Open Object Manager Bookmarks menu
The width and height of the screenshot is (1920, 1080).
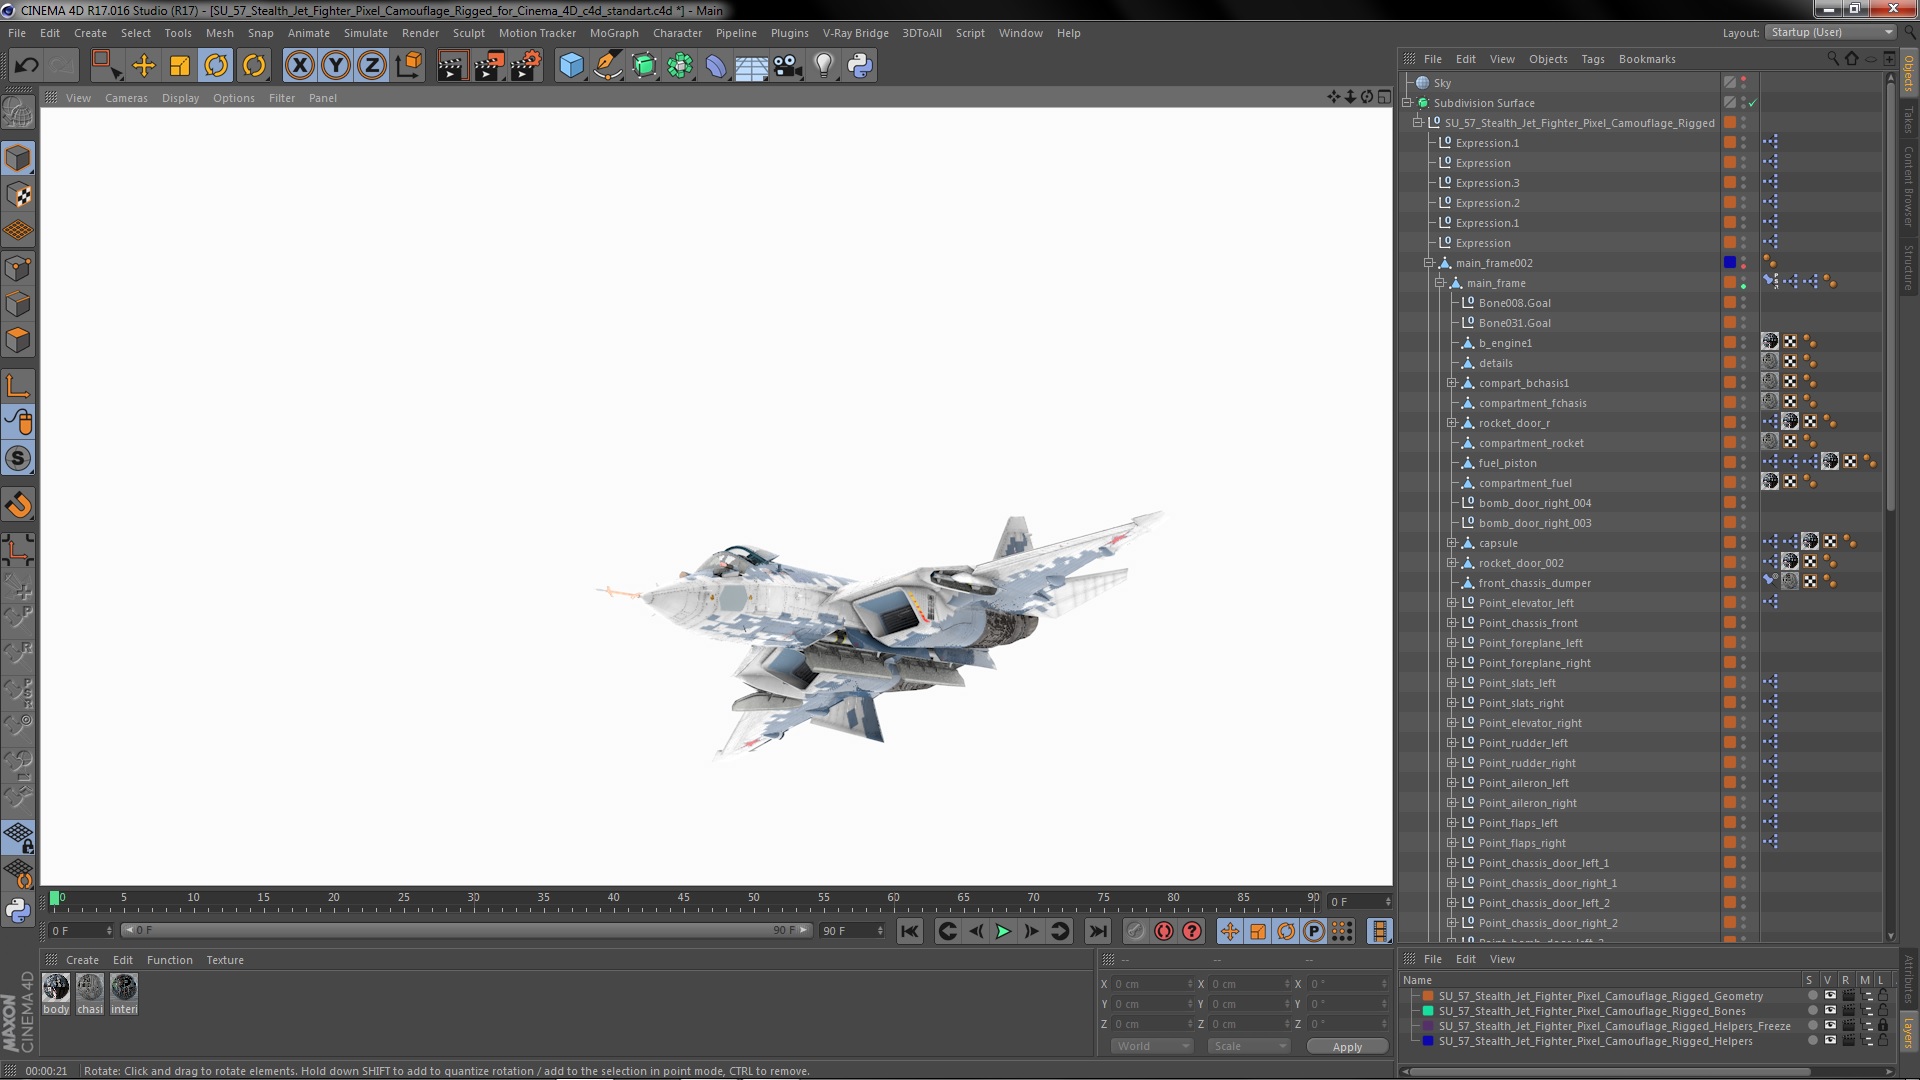click(1647, 59)
